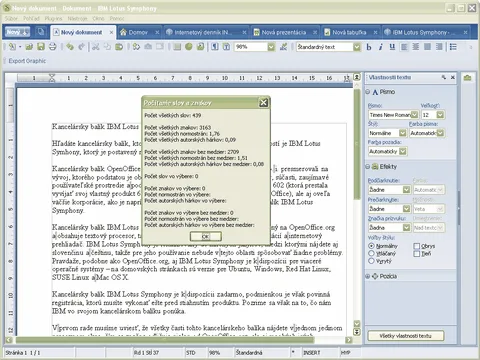Screen dimensions: 480x360
Task: Collapse the Písmo section
Action: point(368,92)
